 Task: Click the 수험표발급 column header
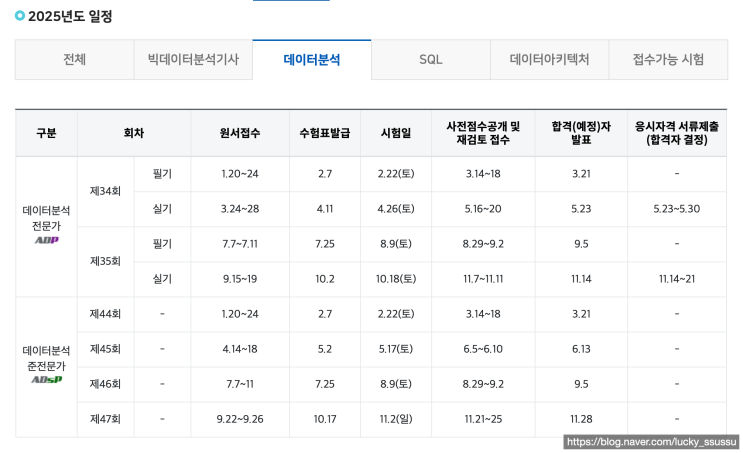tap(324, 133)
